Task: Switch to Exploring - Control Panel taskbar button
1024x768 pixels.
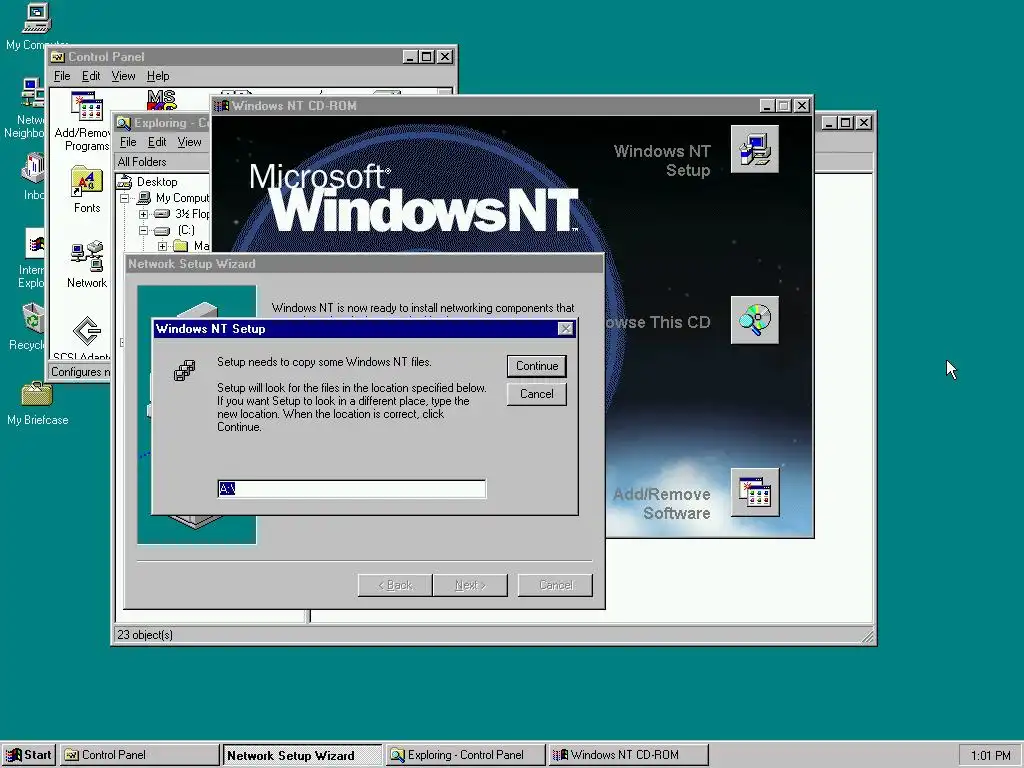Action: point(465,755)
